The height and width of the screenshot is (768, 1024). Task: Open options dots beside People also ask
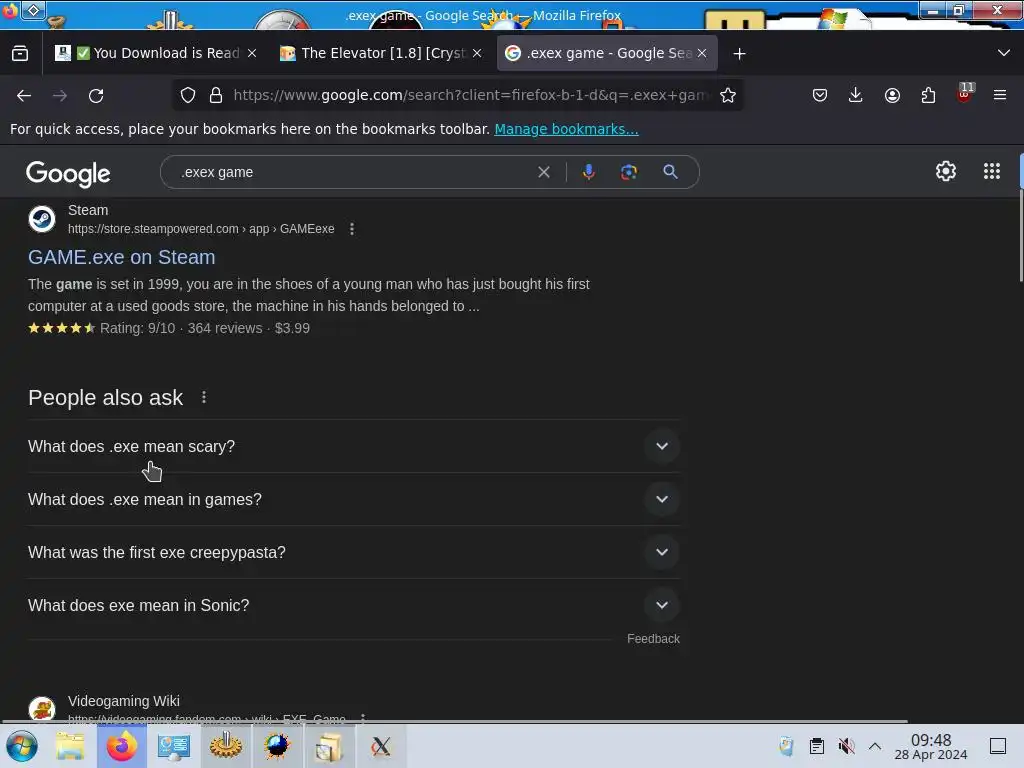point(204,397)
